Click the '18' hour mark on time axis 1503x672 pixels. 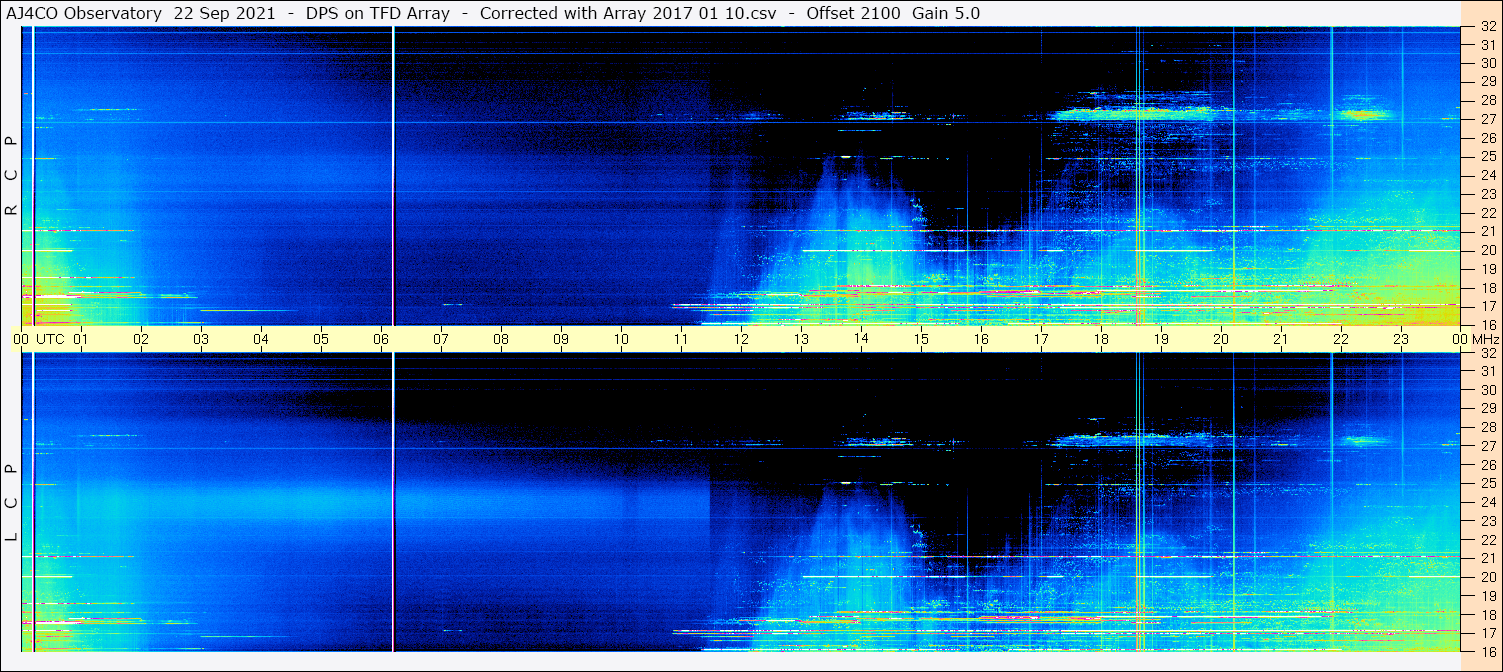pos(1101,339)
